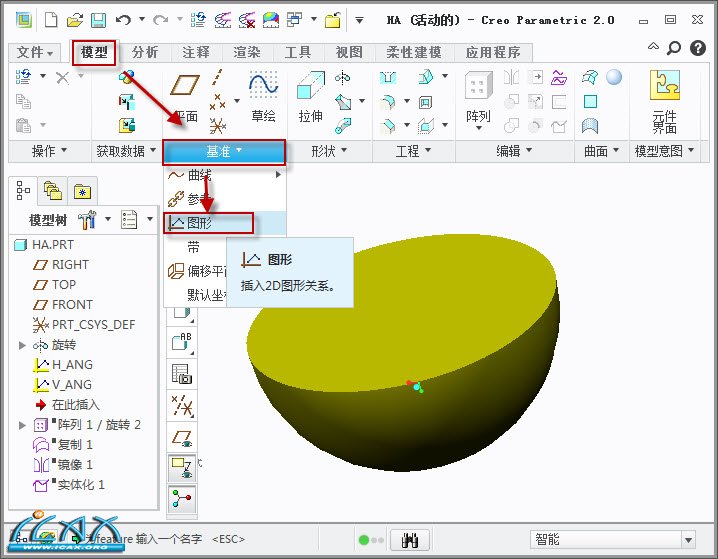Click the search magnifier icon
Screen dimensions: 718x559
point(674,48)
